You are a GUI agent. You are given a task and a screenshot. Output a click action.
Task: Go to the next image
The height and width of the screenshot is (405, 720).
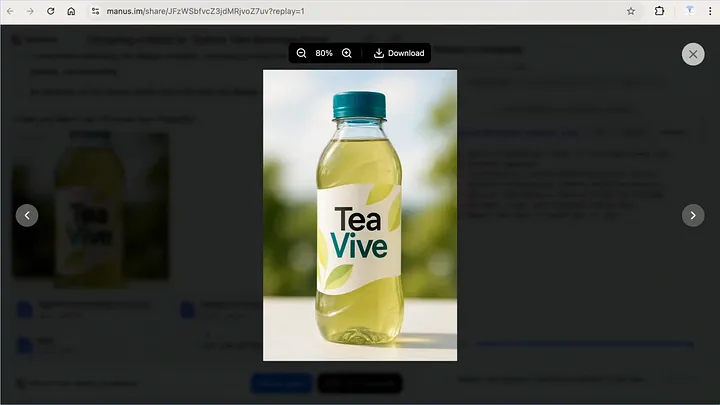pos(693,215)
